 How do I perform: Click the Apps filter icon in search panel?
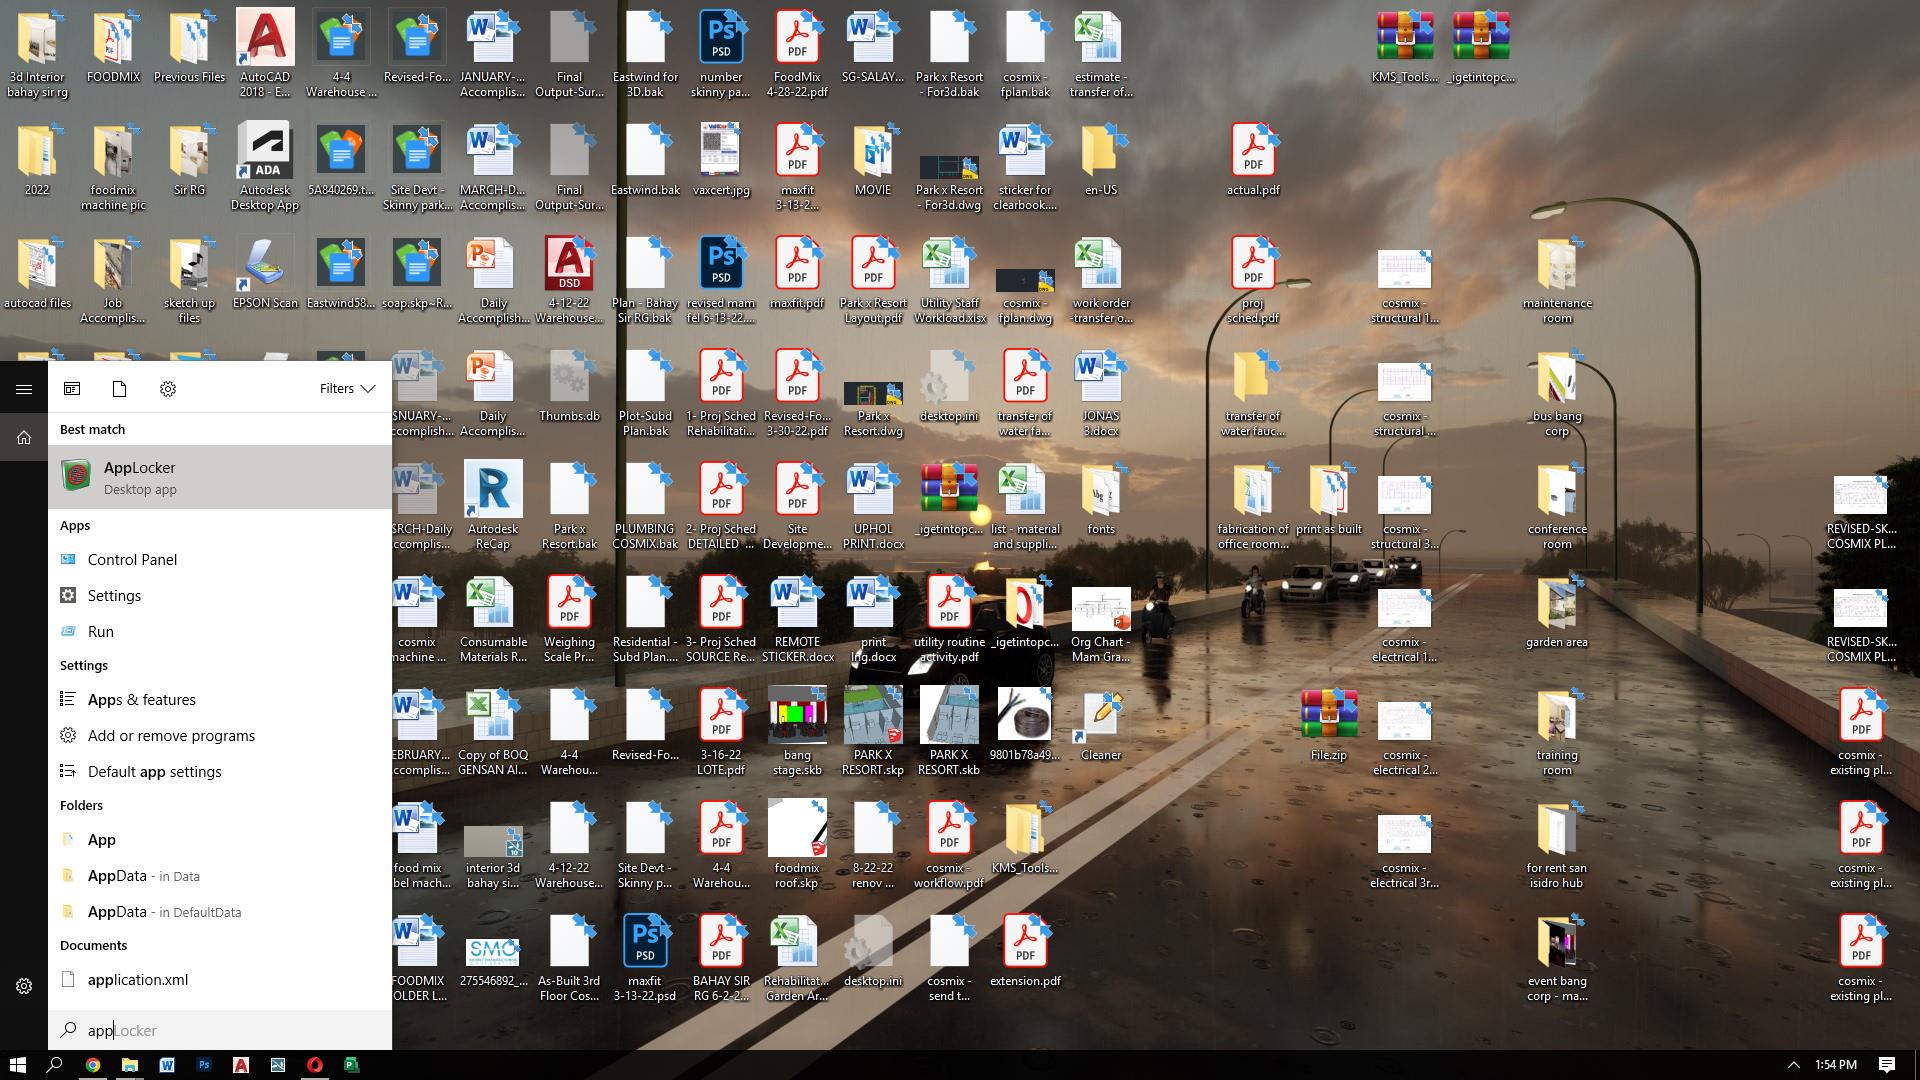coord(72,389)
